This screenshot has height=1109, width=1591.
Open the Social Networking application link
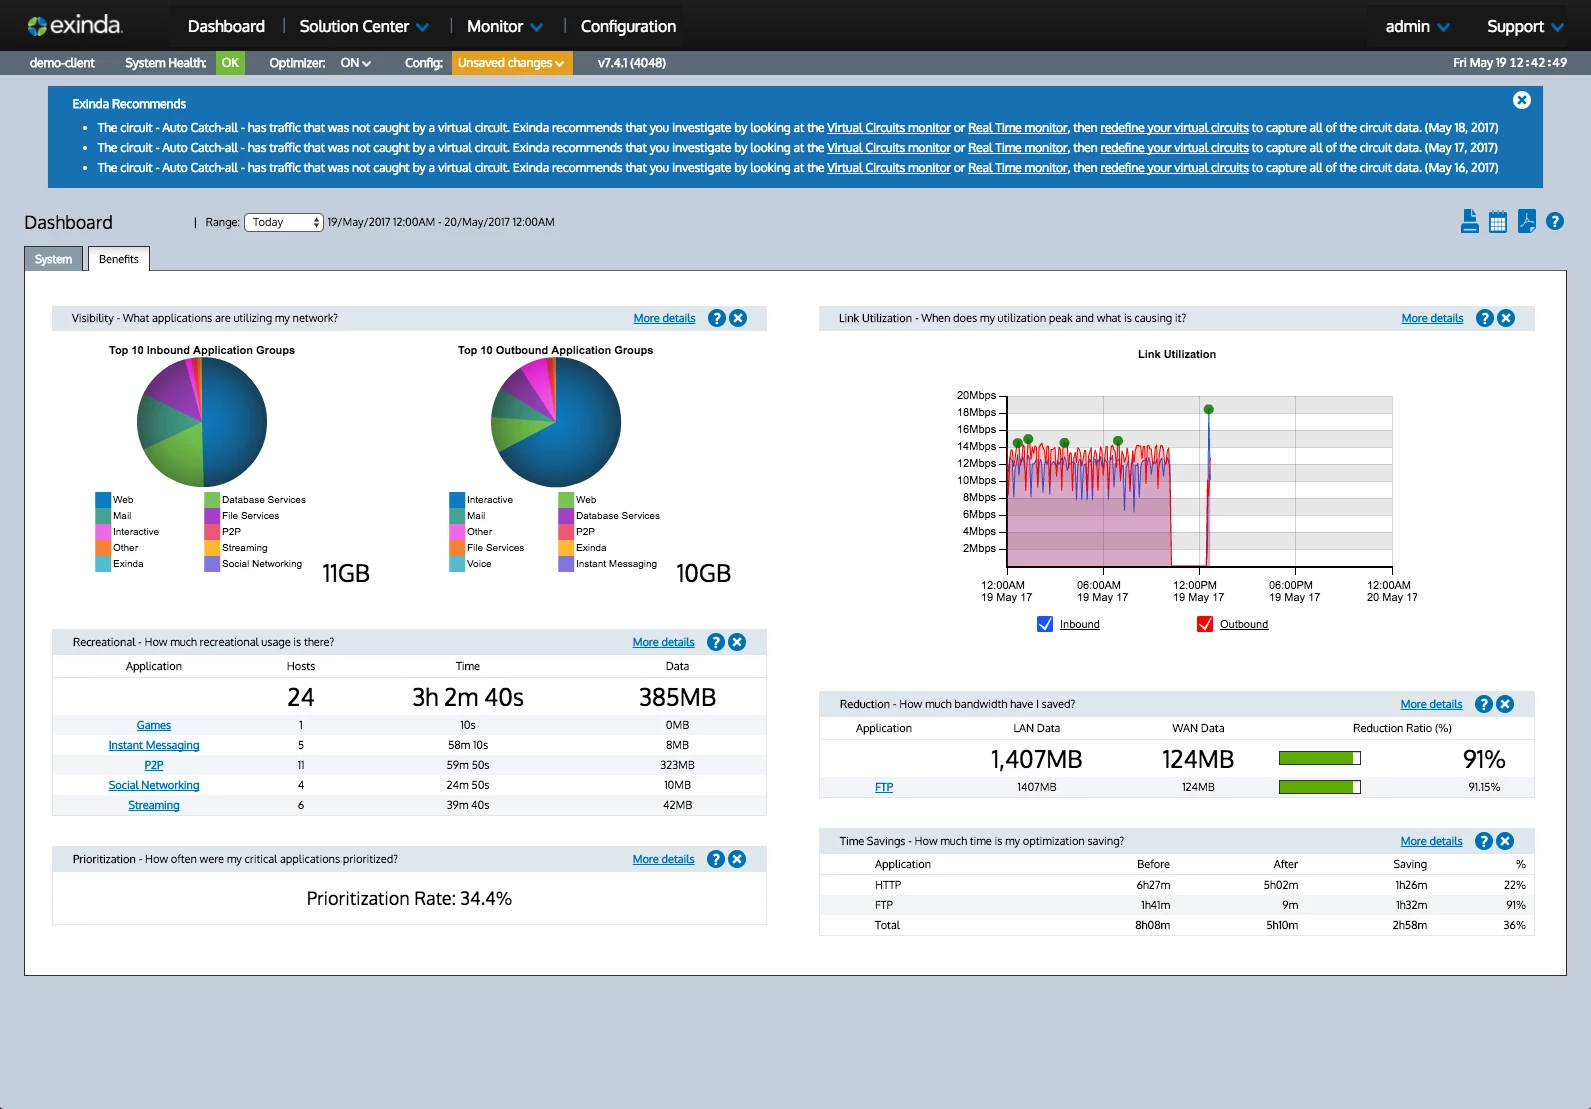pos(154,785)
